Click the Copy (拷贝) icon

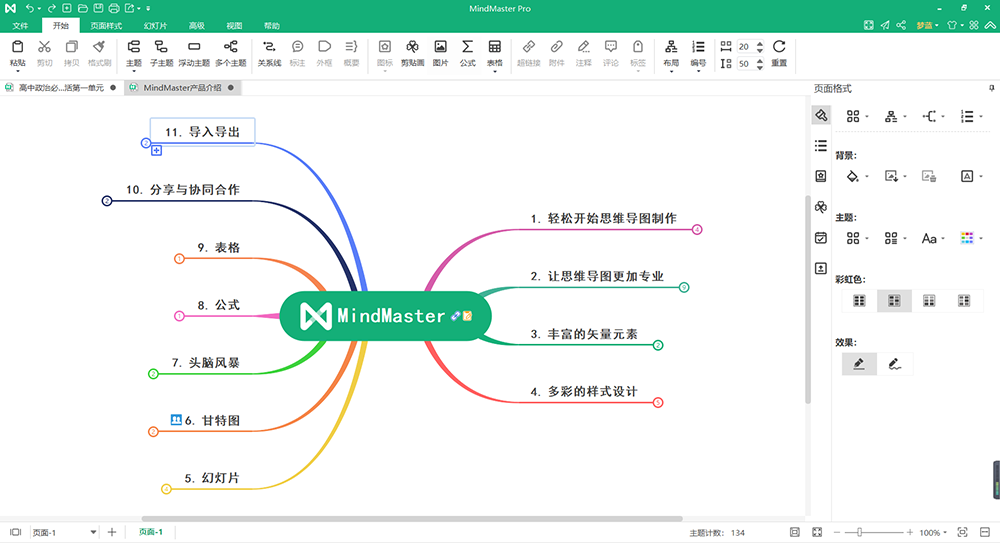pos(71,47)
